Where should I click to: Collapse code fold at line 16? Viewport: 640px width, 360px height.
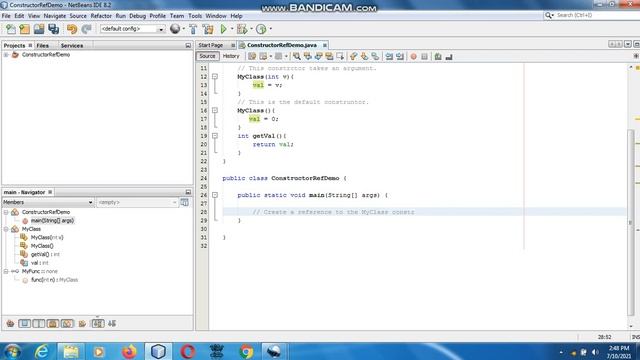[x=215, y=111]
